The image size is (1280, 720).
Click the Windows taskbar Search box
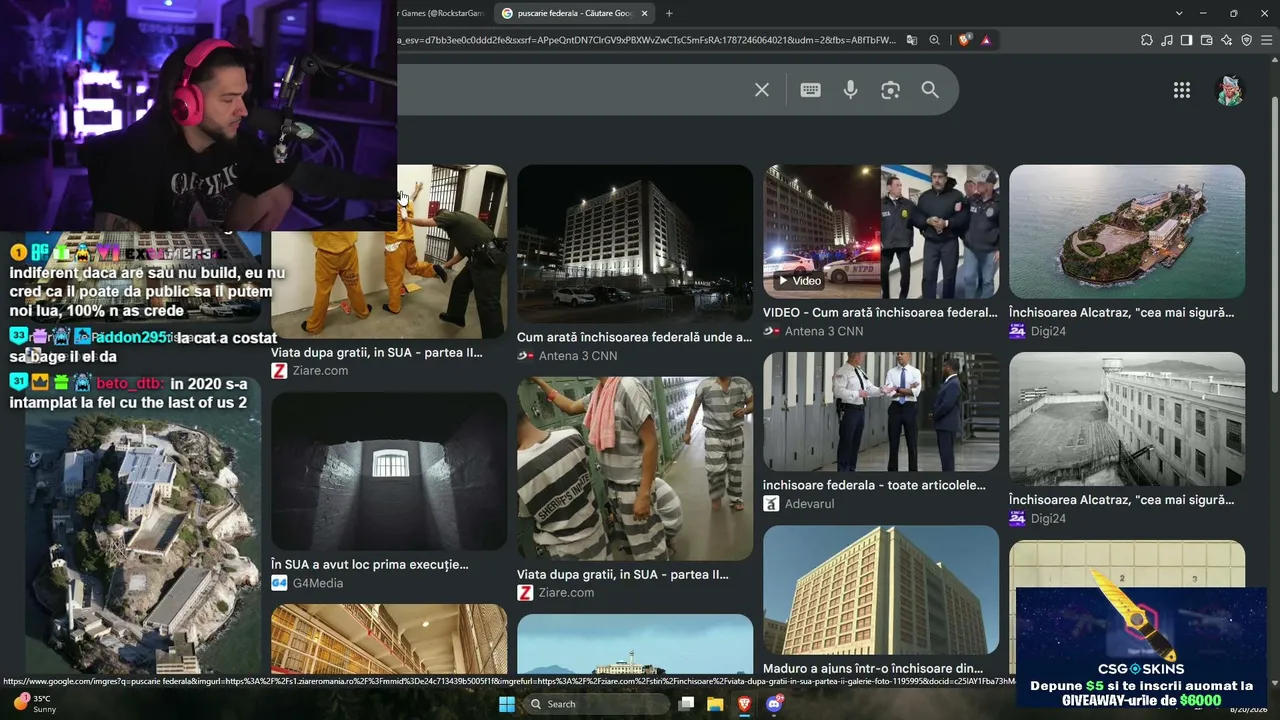[x=597, y=704]
